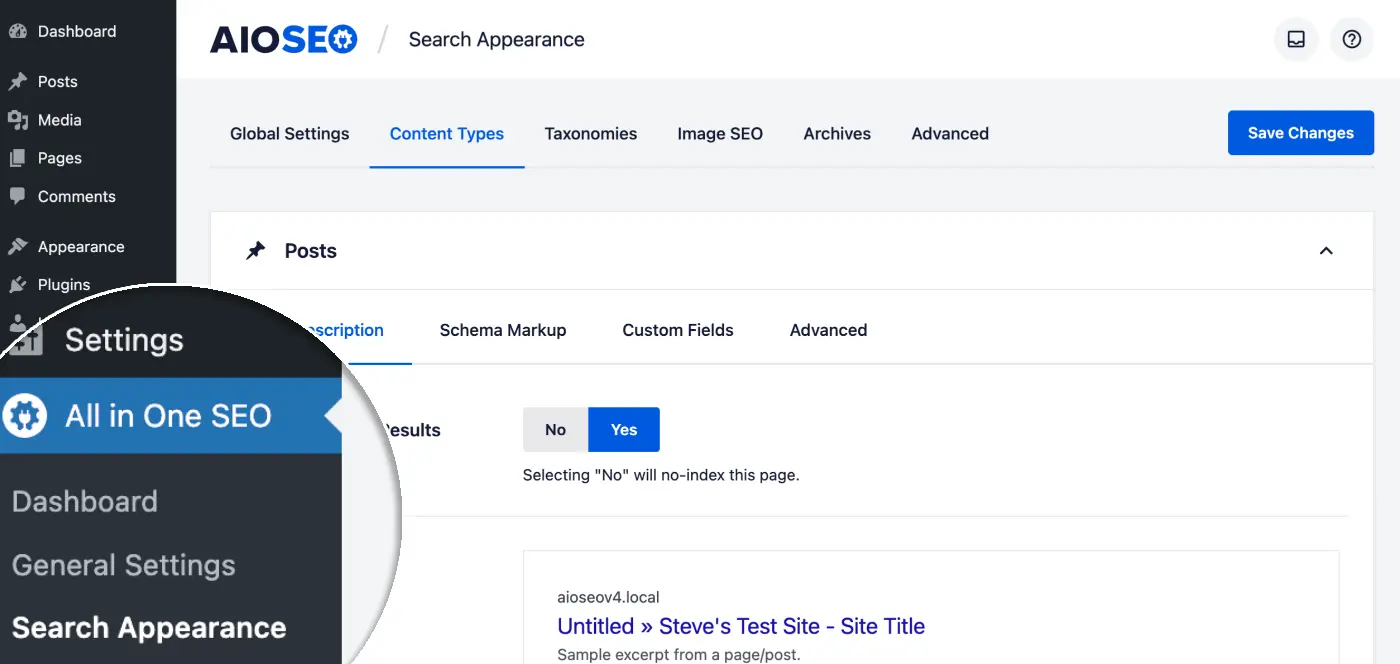
Task: Click the Appearance paintbrush icon
Action: coord(17,247)
